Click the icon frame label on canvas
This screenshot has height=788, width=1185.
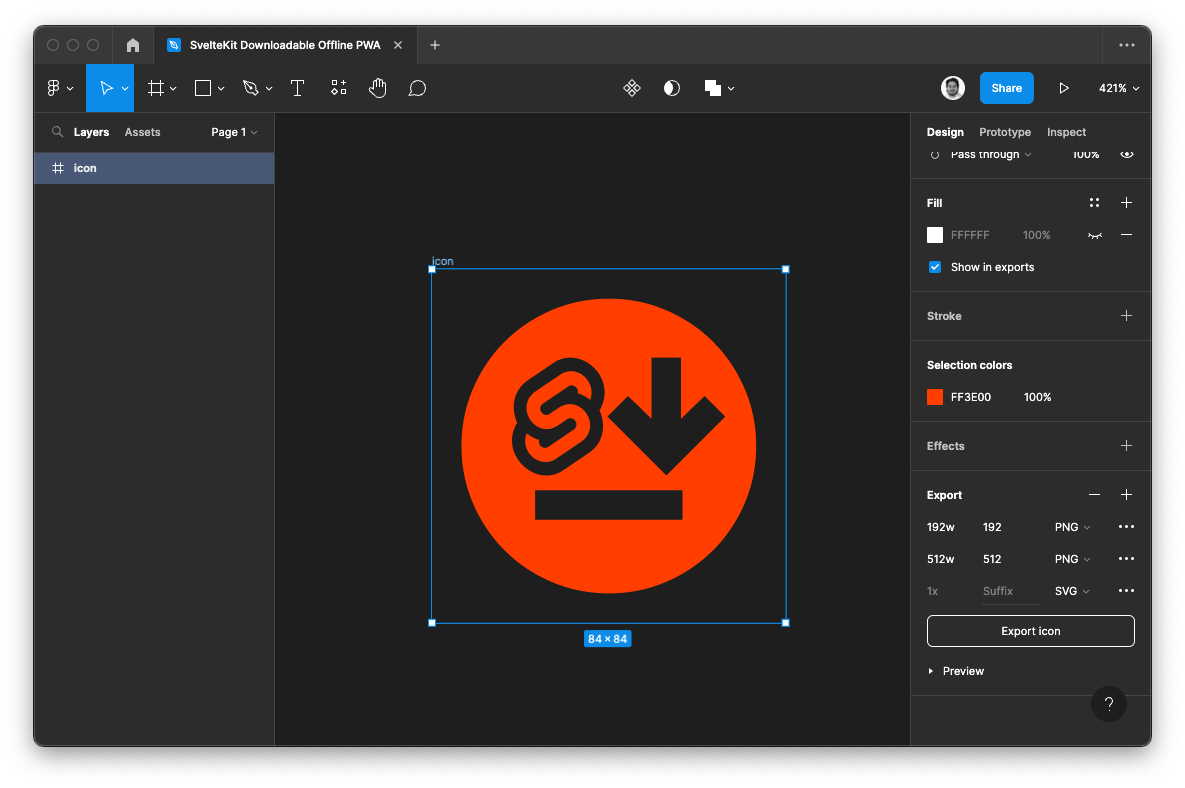tap(443, 261)
